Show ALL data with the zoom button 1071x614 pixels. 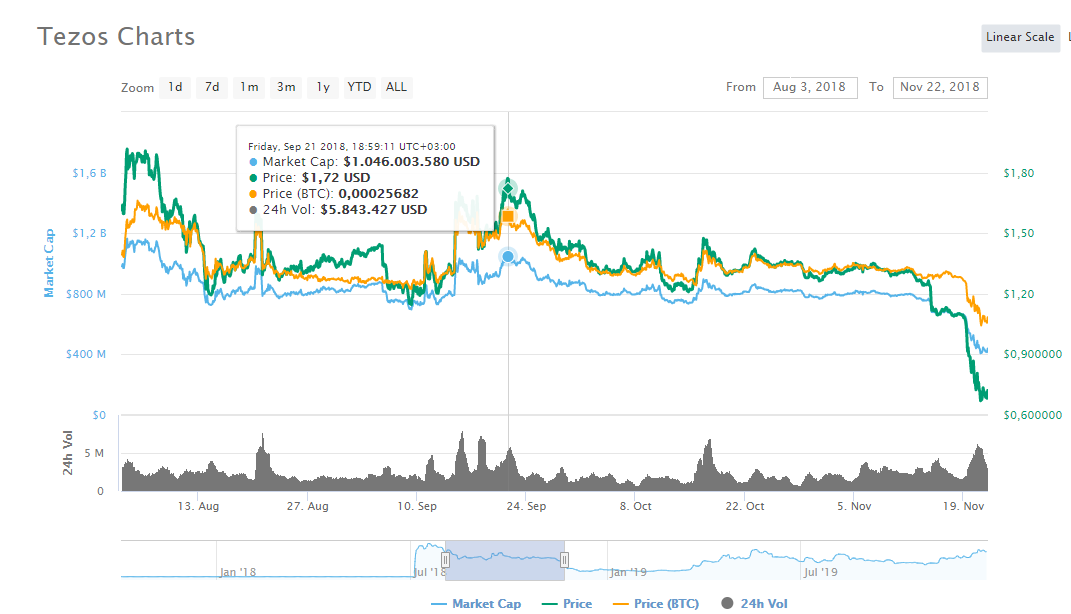click(396, 87)
